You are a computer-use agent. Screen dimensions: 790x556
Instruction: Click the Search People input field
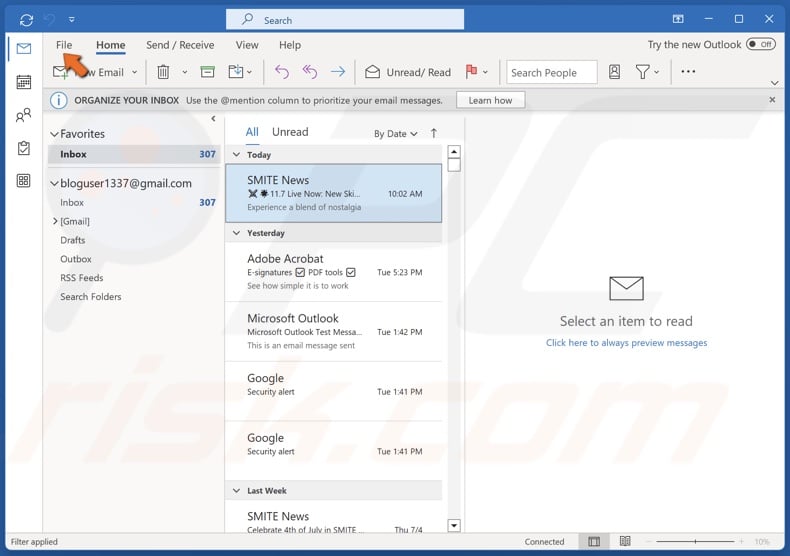pyautogui.click(x=552, y=73)
